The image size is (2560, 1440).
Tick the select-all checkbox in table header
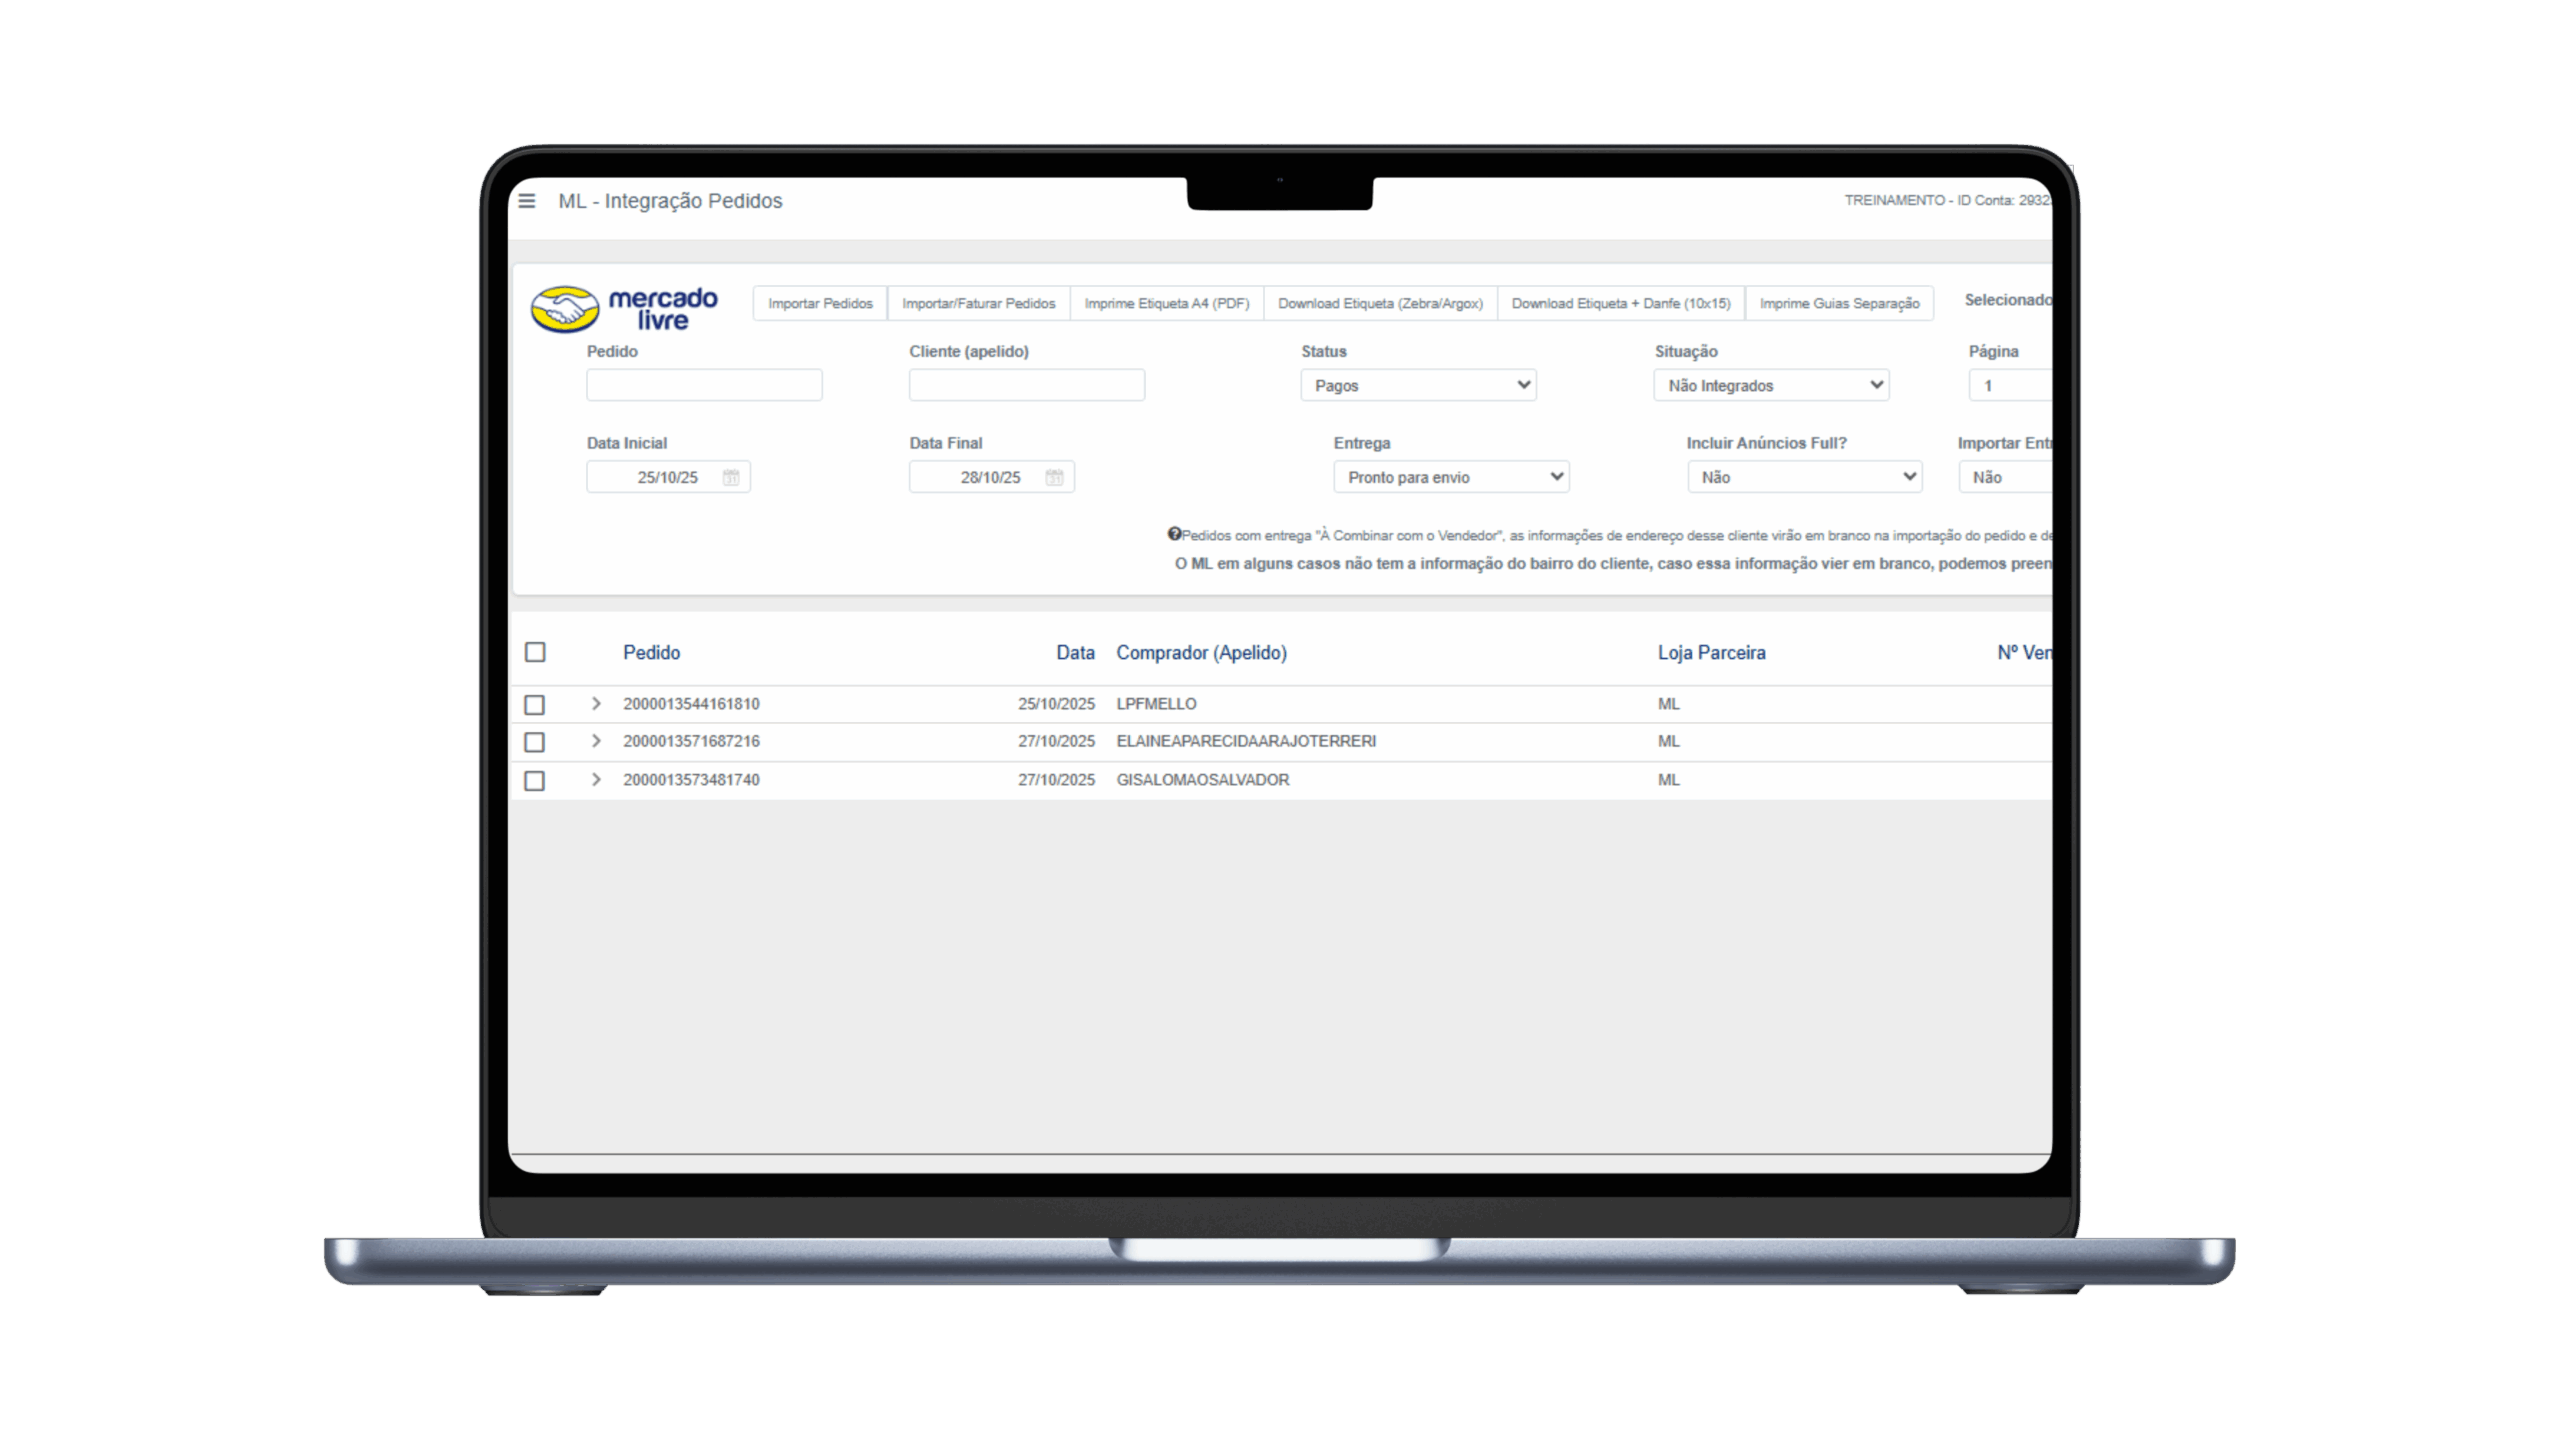pos(535,653)
